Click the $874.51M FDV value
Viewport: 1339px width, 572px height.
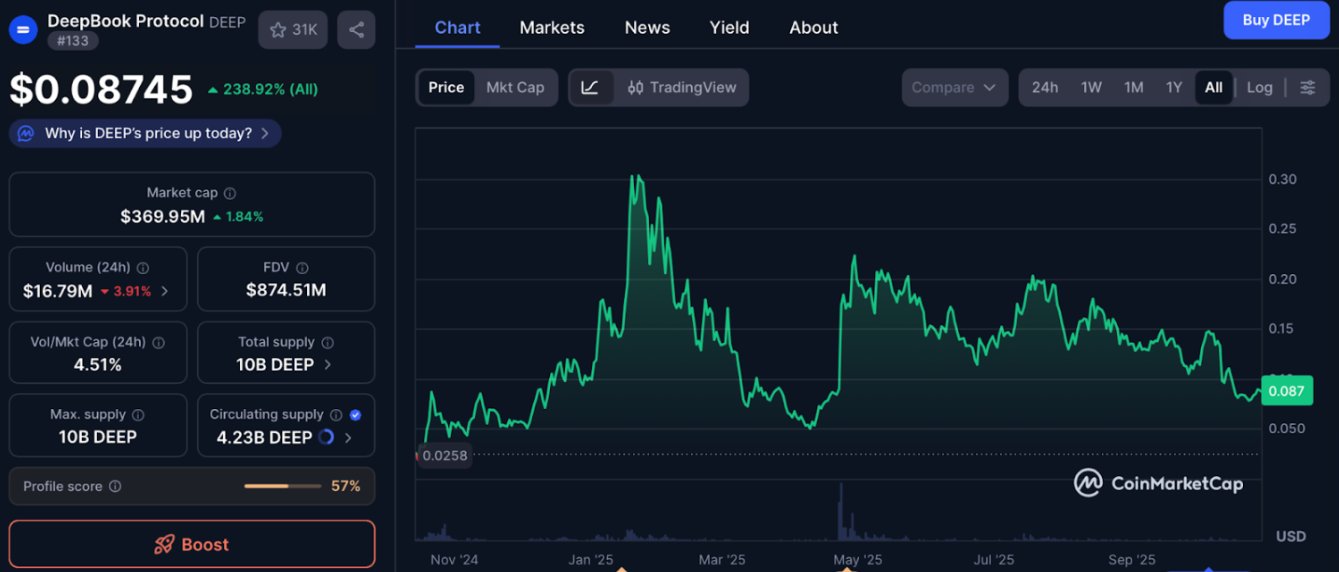(x=286, y=291)
